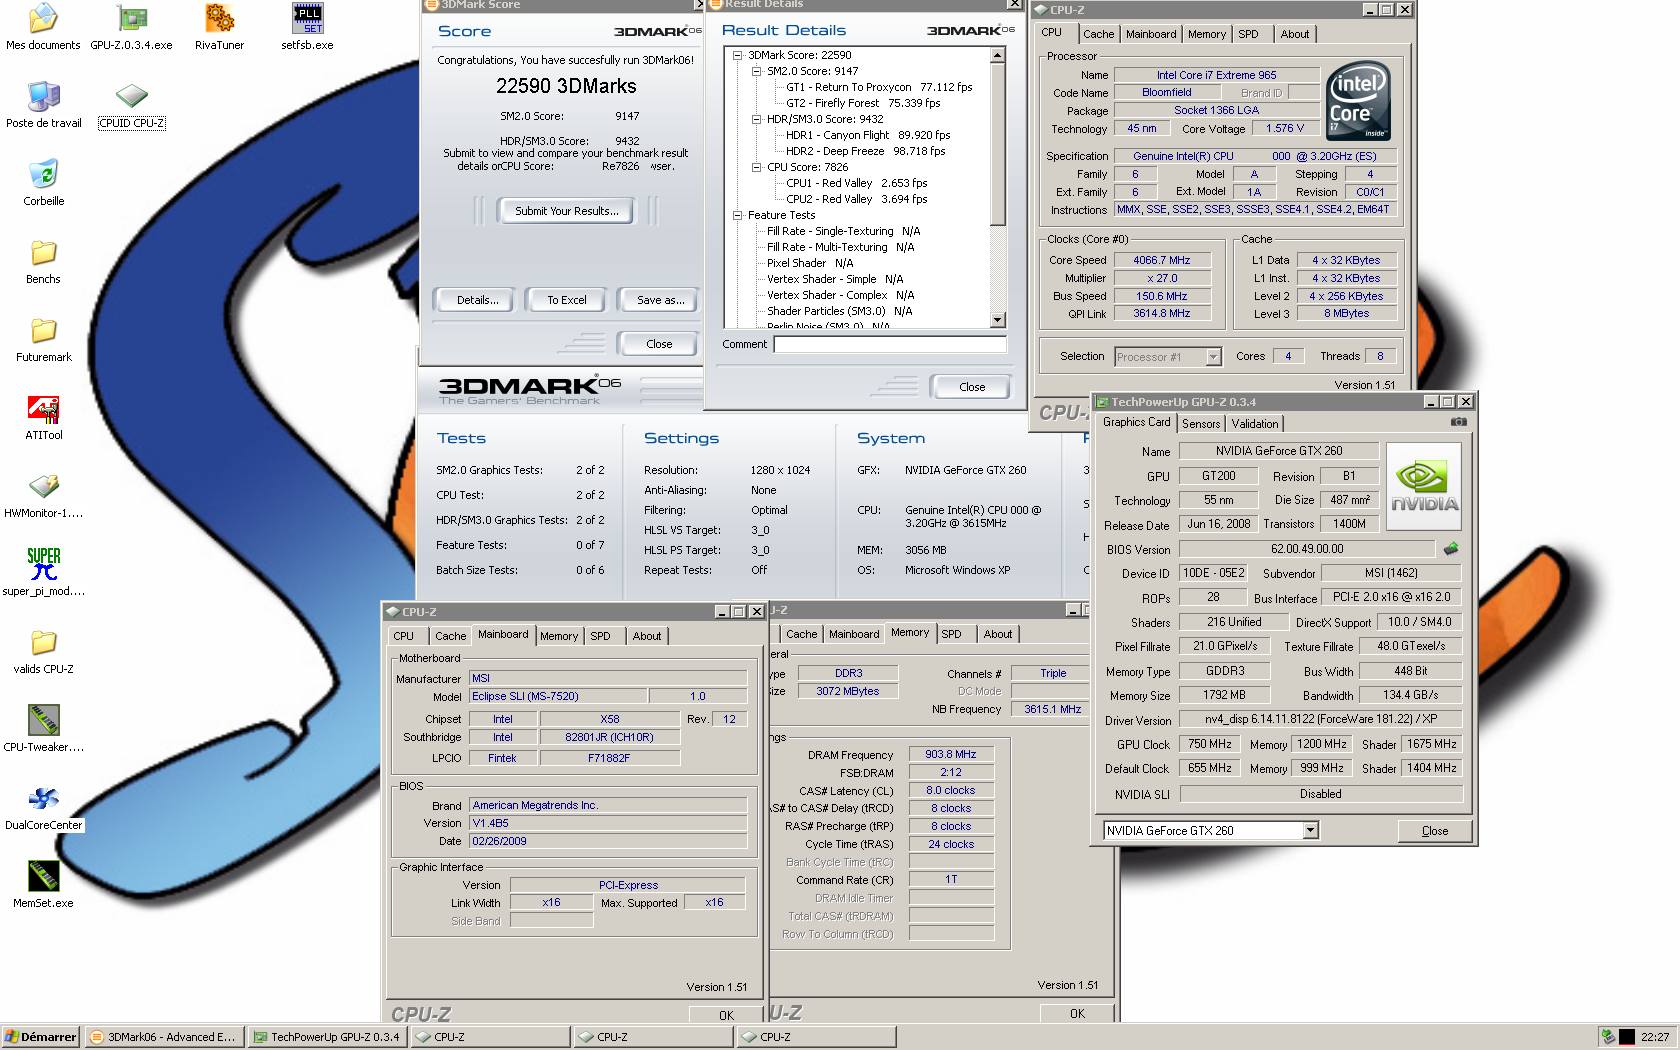The width and height of the screenshot is (1680, 1050).
Task: Click the Details... button in 3DMark Score
Action: 478,300
